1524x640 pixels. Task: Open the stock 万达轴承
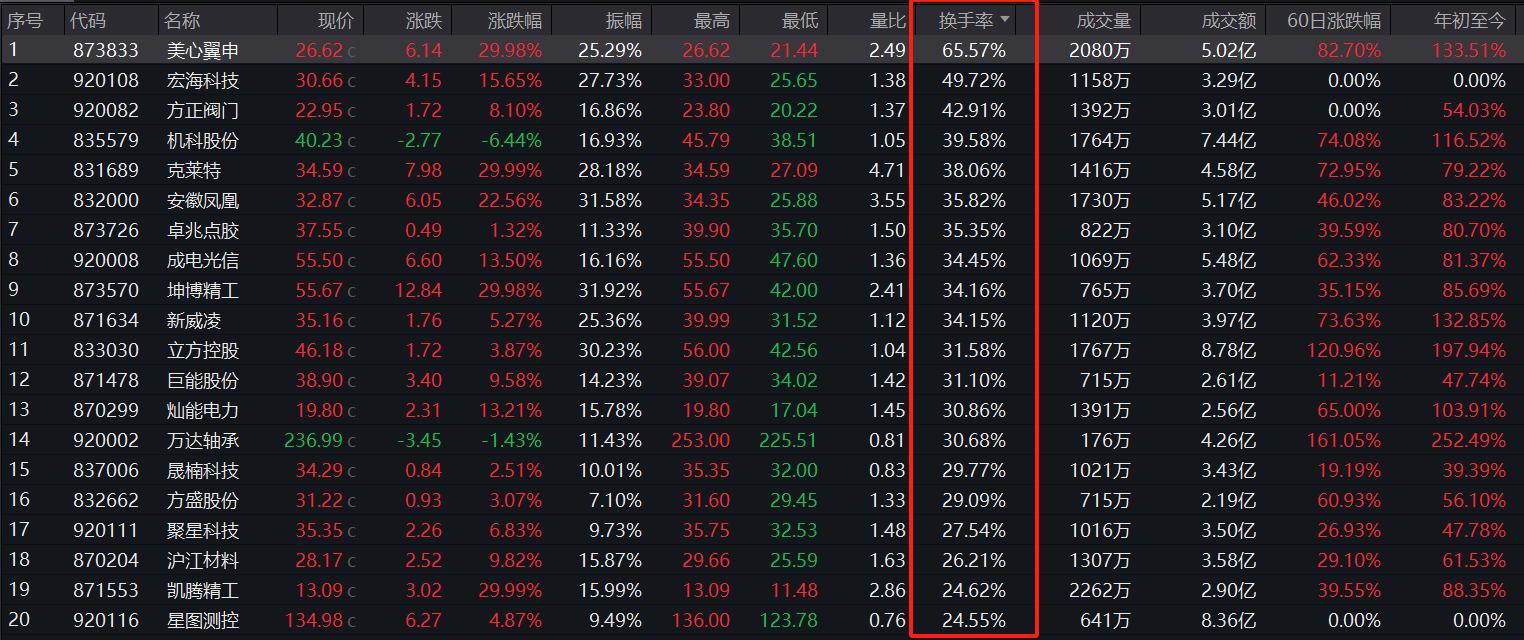203,440
